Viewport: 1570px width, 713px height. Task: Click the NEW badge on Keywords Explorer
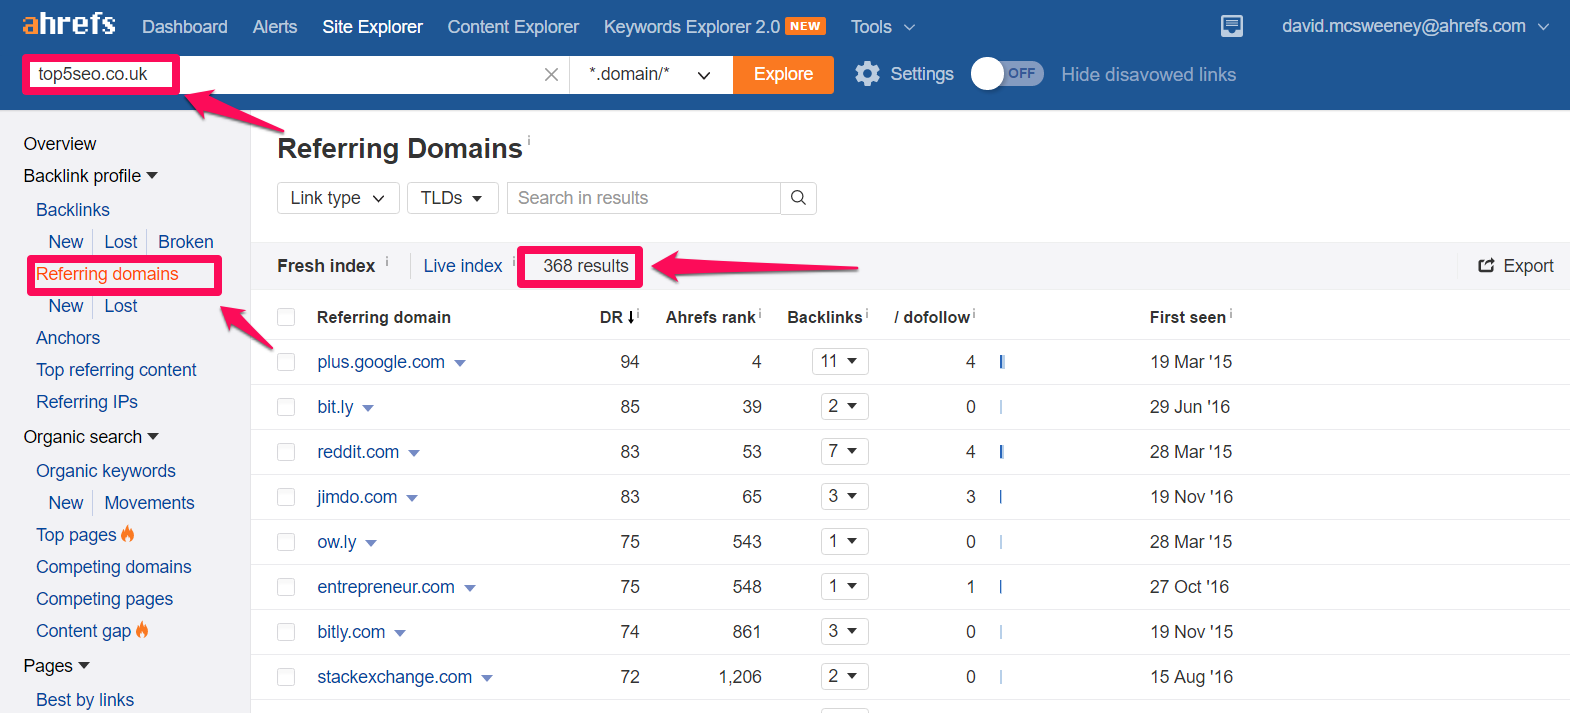(805, 26)
